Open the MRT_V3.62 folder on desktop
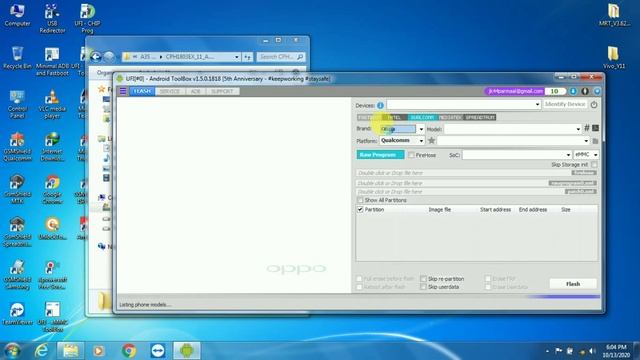 [x=613, y=16]
